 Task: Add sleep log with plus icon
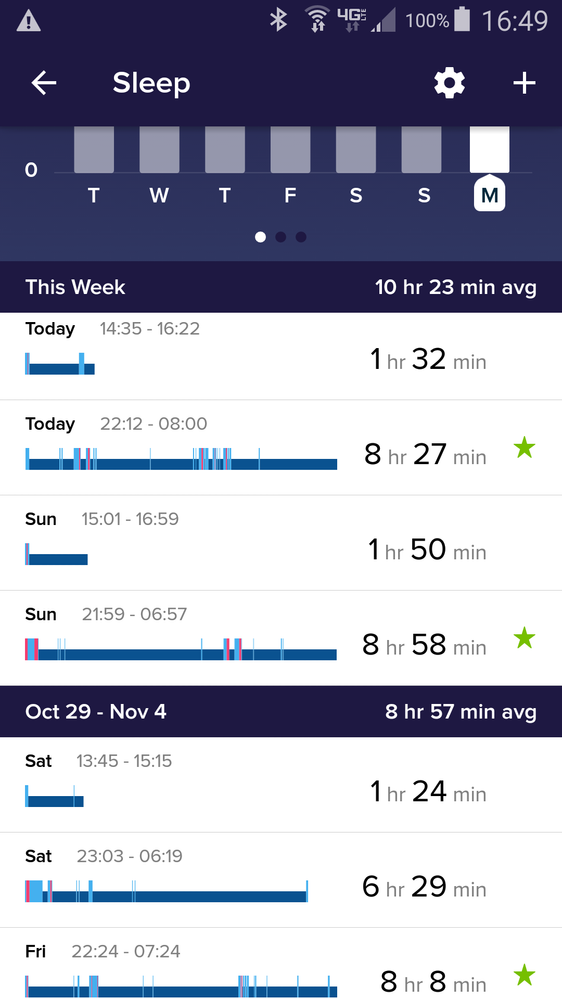524,83
